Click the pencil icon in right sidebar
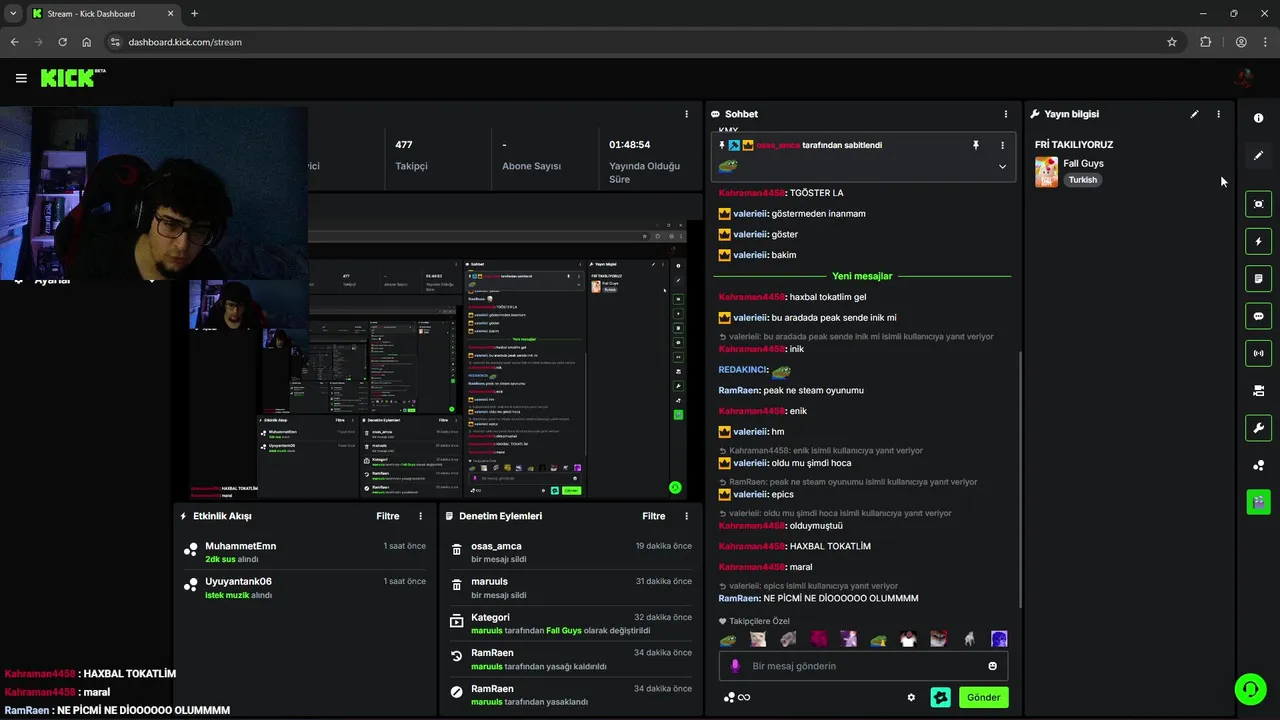 1258,155
